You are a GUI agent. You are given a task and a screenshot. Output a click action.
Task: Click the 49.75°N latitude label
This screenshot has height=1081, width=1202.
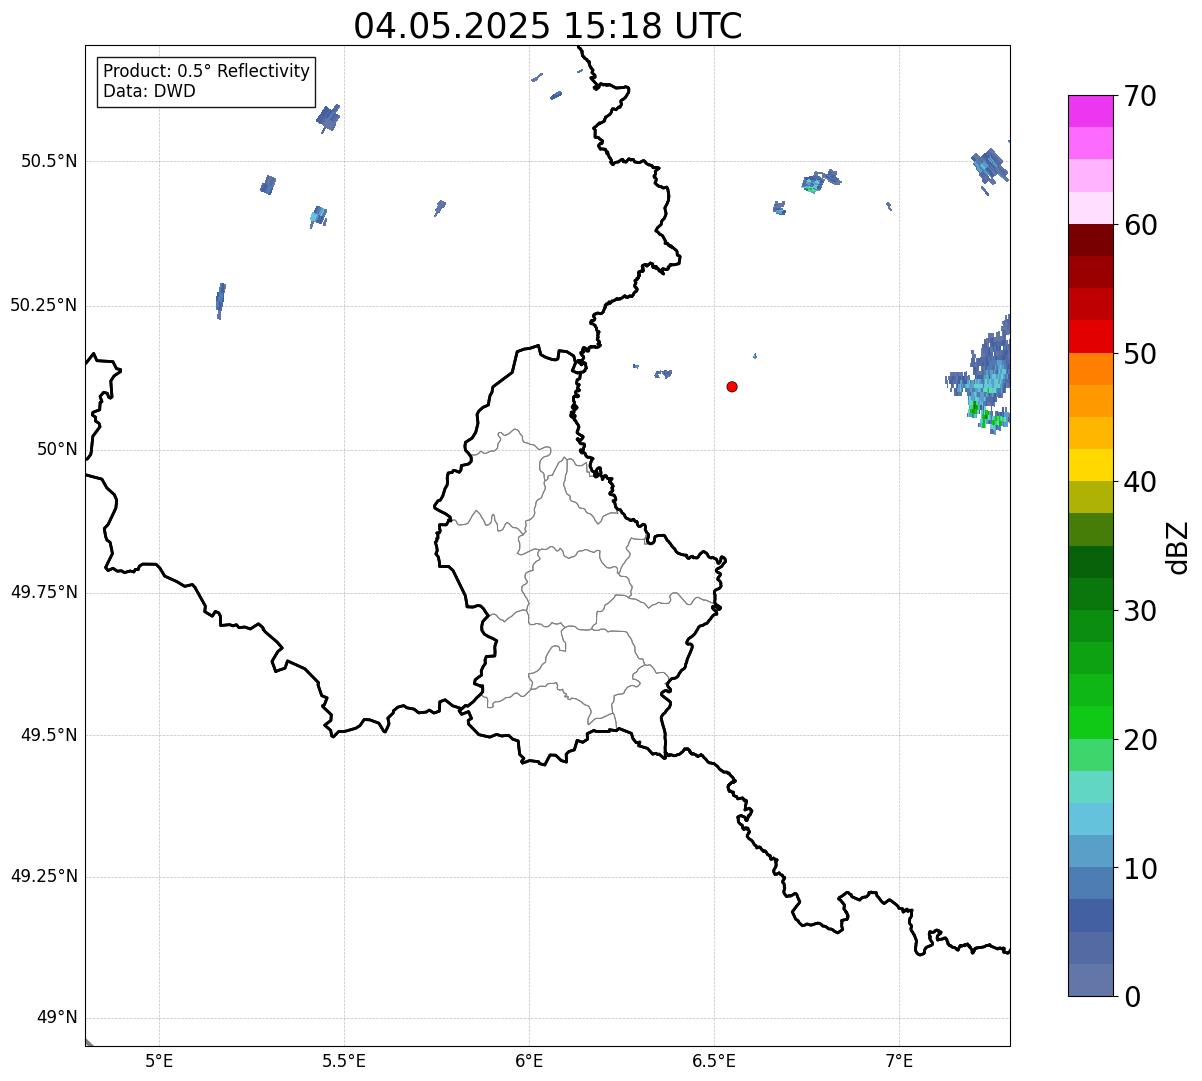pyautogui.click(x=43, y=592)
